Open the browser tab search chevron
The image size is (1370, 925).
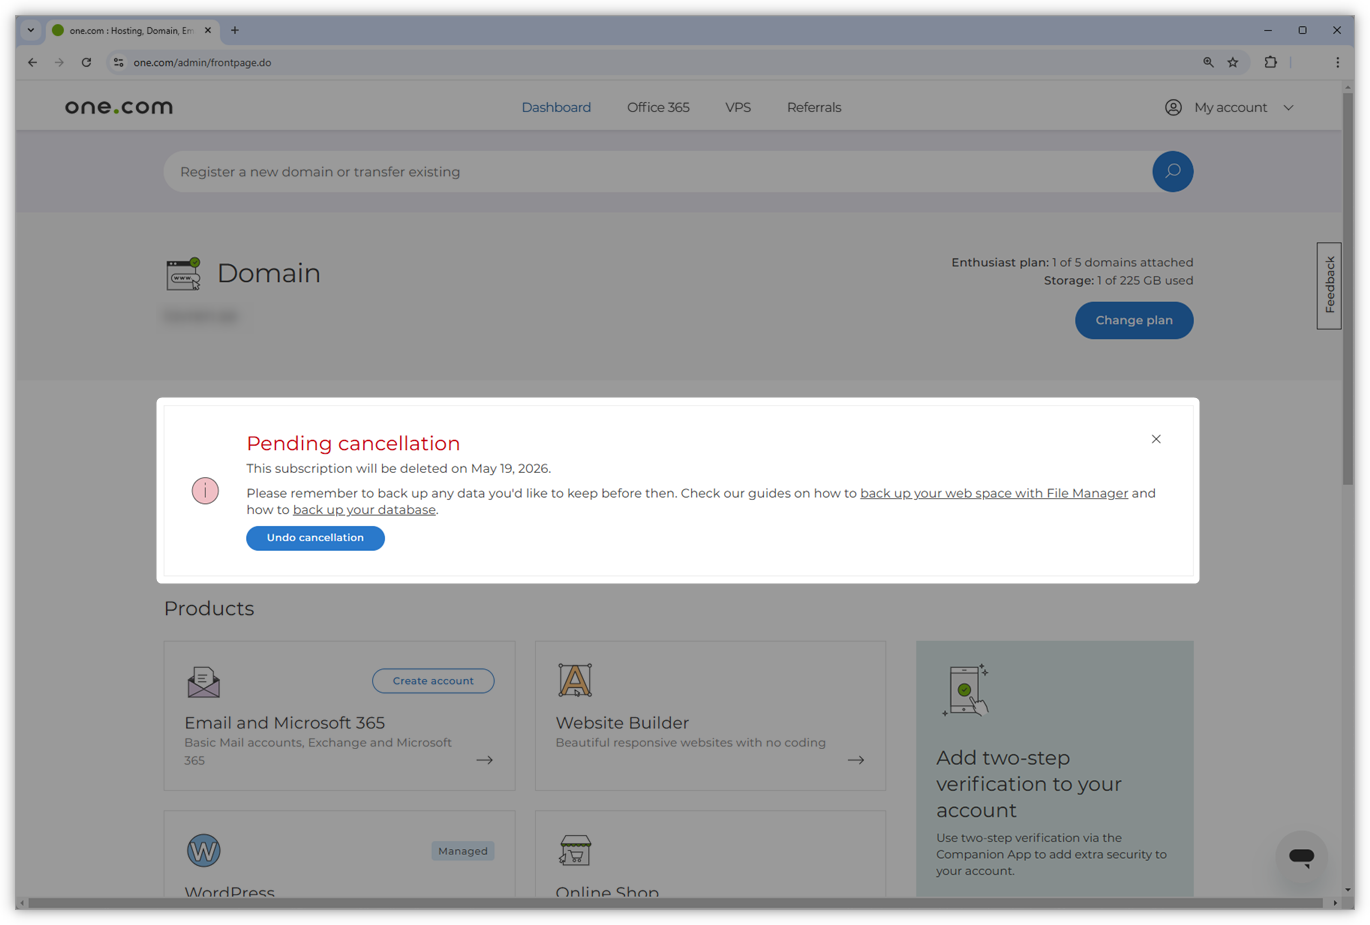[x=30, y=30]
